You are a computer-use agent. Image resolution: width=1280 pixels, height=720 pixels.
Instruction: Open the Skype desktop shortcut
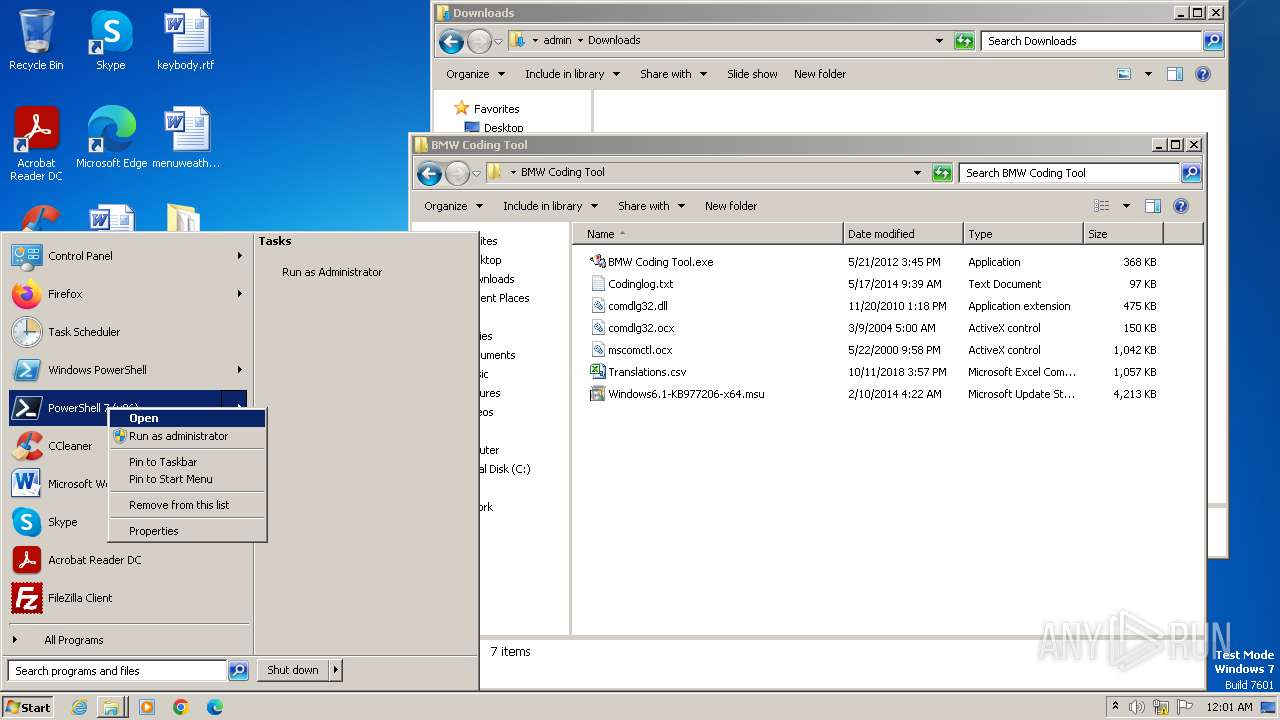pos(110,40)
